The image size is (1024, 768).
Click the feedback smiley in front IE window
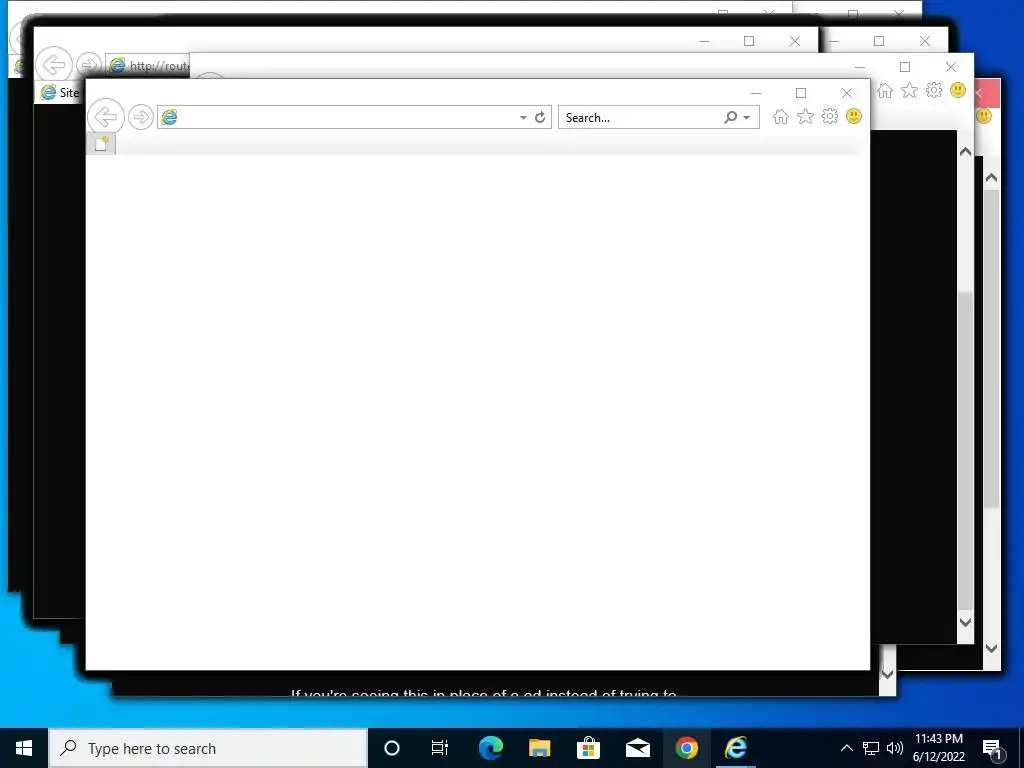tap(854, 116)
